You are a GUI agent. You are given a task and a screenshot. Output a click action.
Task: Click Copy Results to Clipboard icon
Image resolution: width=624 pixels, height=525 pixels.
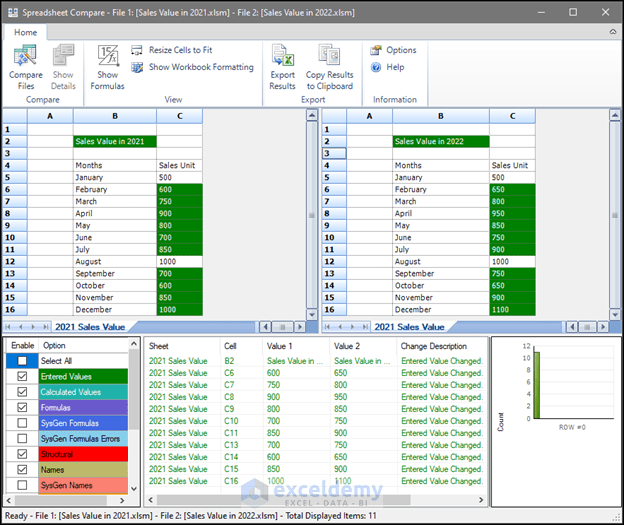click(x=329, y=56)
